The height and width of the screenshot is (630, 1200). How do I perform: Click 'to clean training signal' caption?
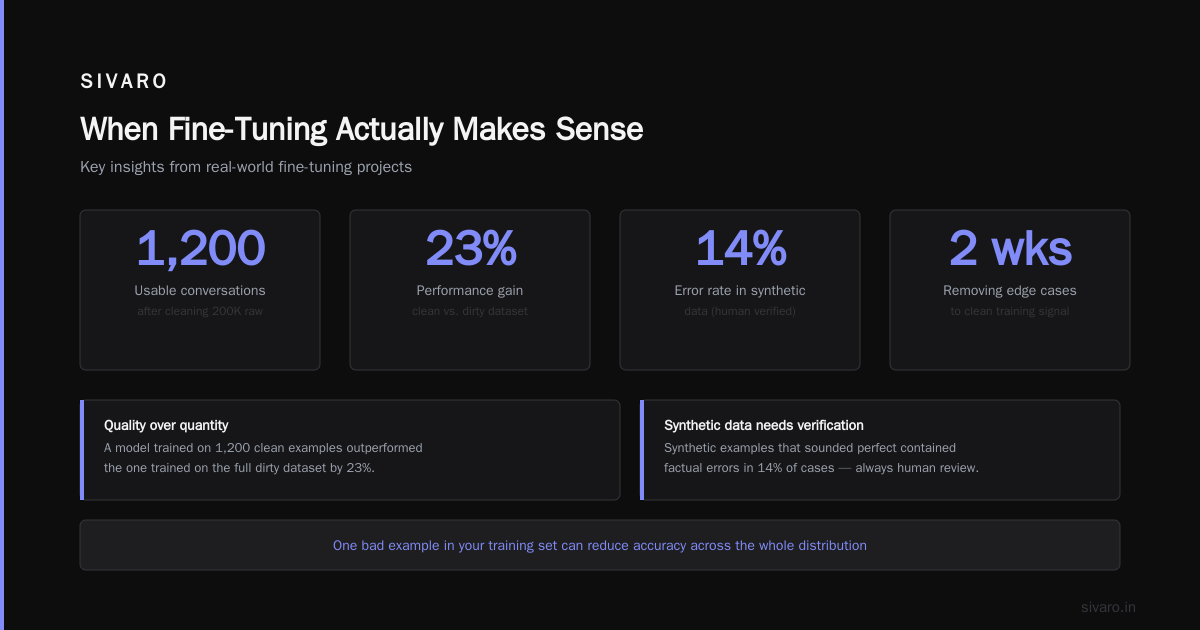coord(1010,311)
